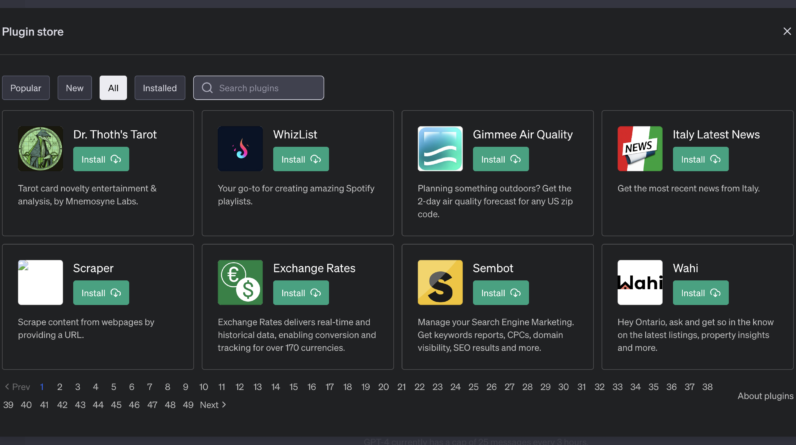The width and height of the screenshot is (796, 445).
Task: Go to page 1
Action: pyautogui.click(x=42, y=387)
